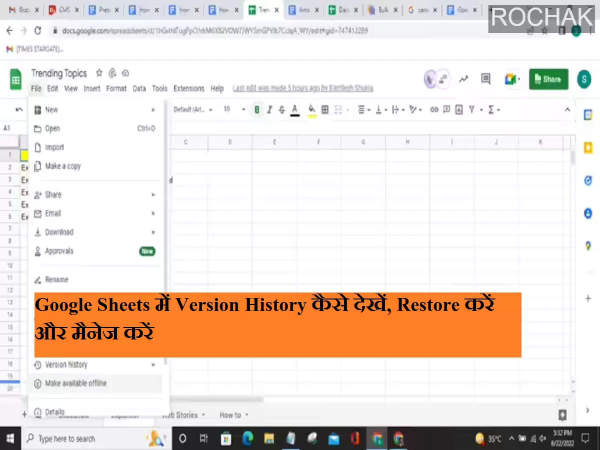Choose Make available offline option

click(x=76, y=383)
